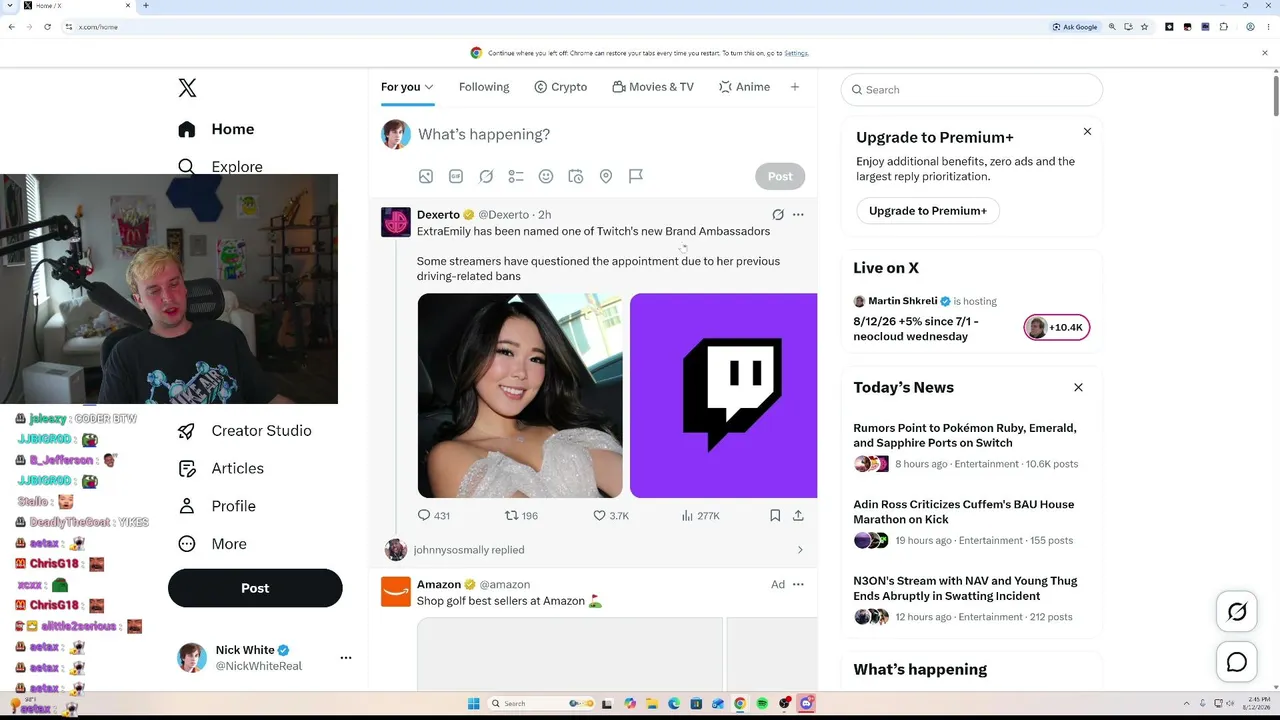Join Martin Shkreli's live space
Viewport: 1280px width, 720px height.
pos(916,329)
